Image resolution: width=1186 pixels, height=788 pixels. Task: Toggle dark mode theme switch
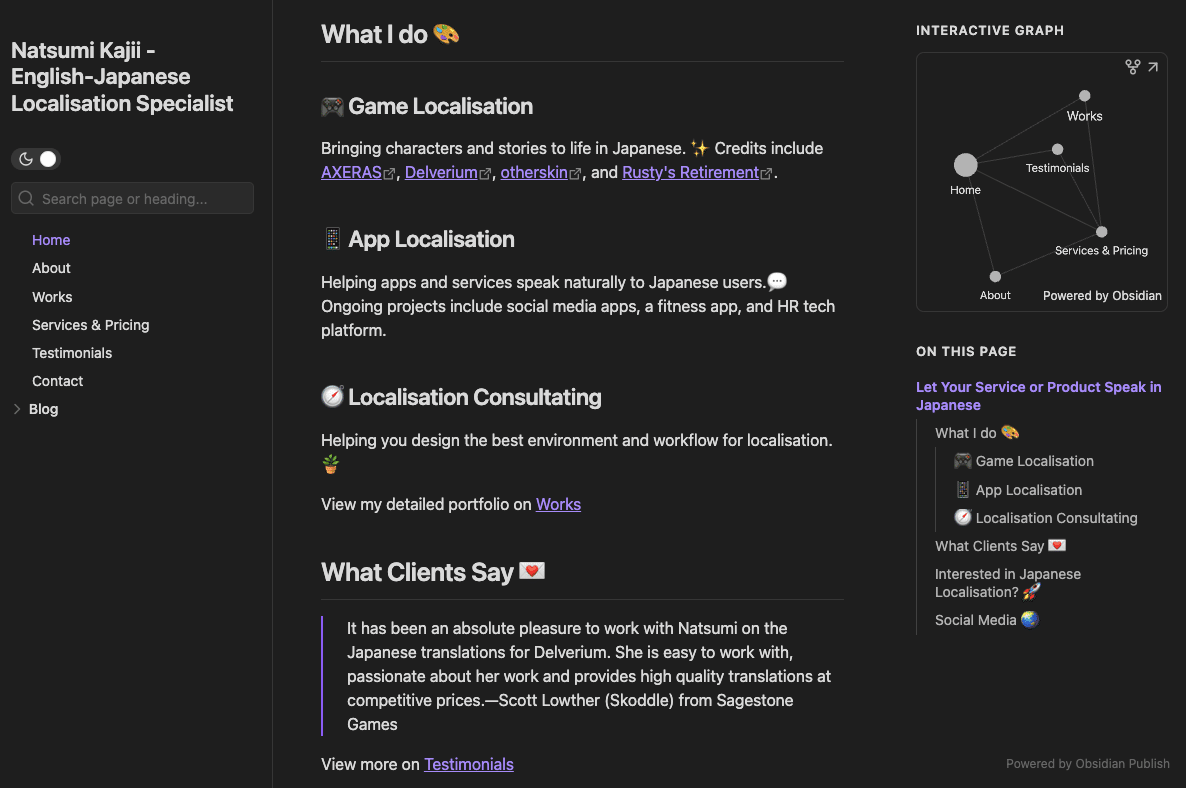click(36, 159)
